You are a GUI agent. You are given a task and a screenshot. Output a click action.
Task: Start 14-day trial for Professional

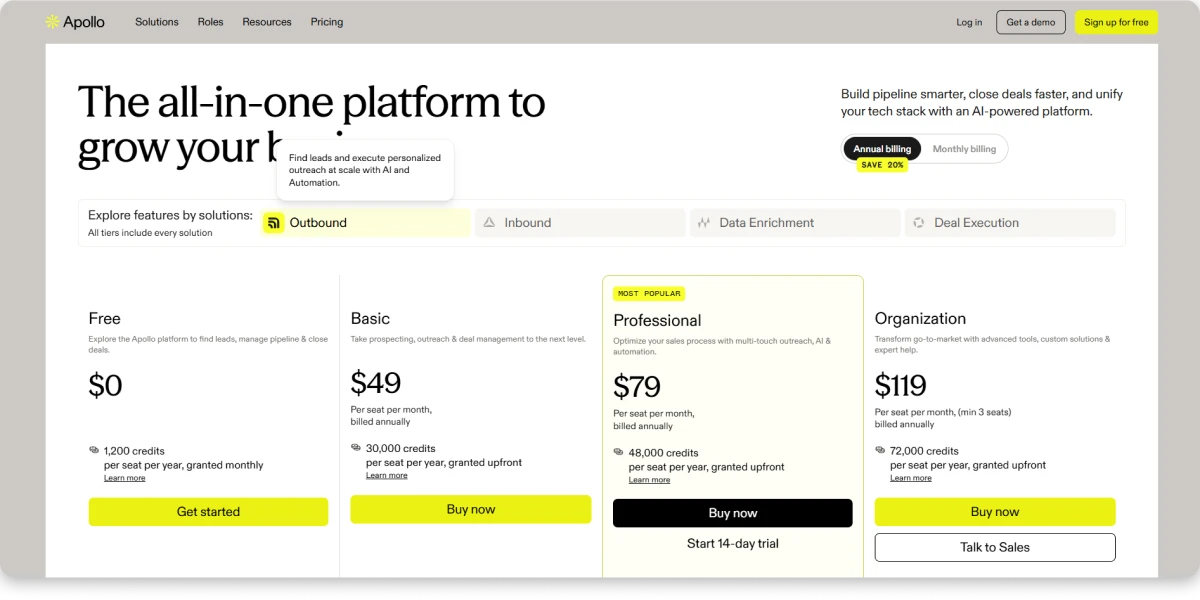click(733, 544)
